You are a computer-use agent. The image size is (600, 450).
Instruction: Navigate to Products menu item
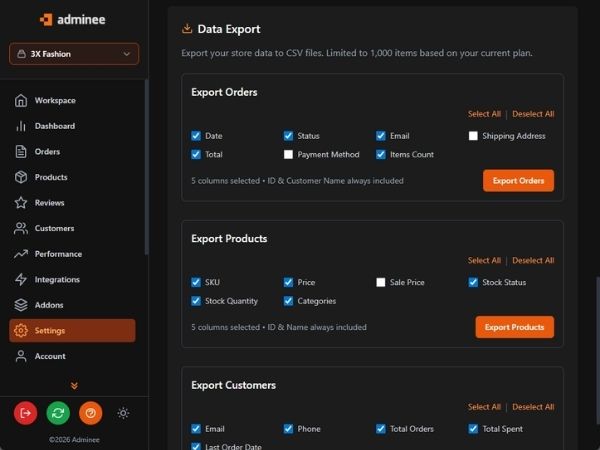(x=72, y=177)
